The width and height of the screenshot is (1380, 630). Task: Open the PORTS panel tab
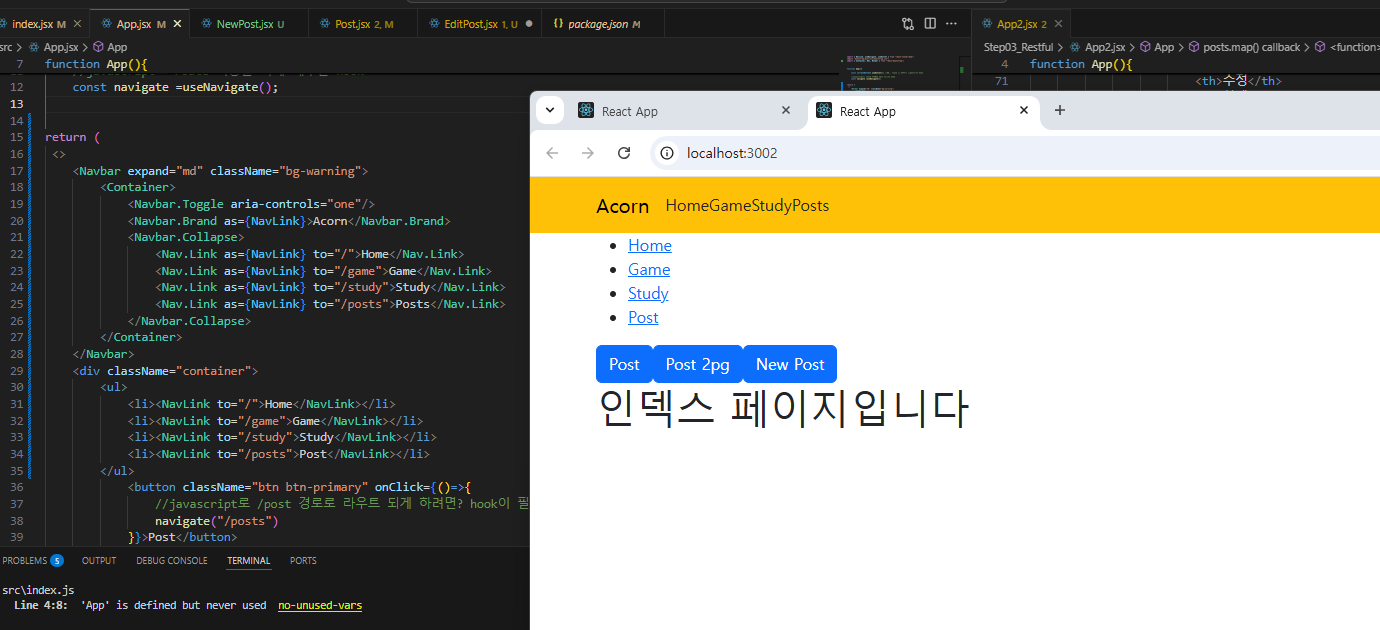pos(303,561)
